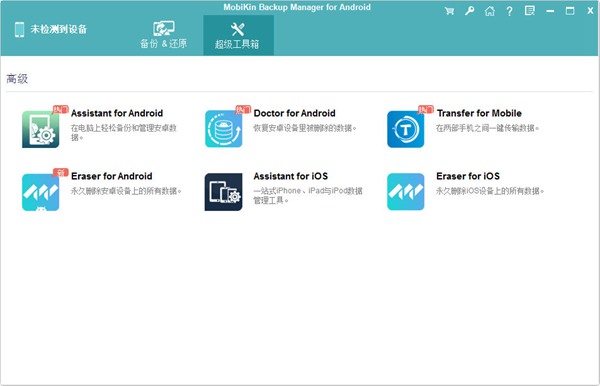Click the 永久删除安卓设备上的所有数据 description
This screenshot has width=600, height=386.
126,191
